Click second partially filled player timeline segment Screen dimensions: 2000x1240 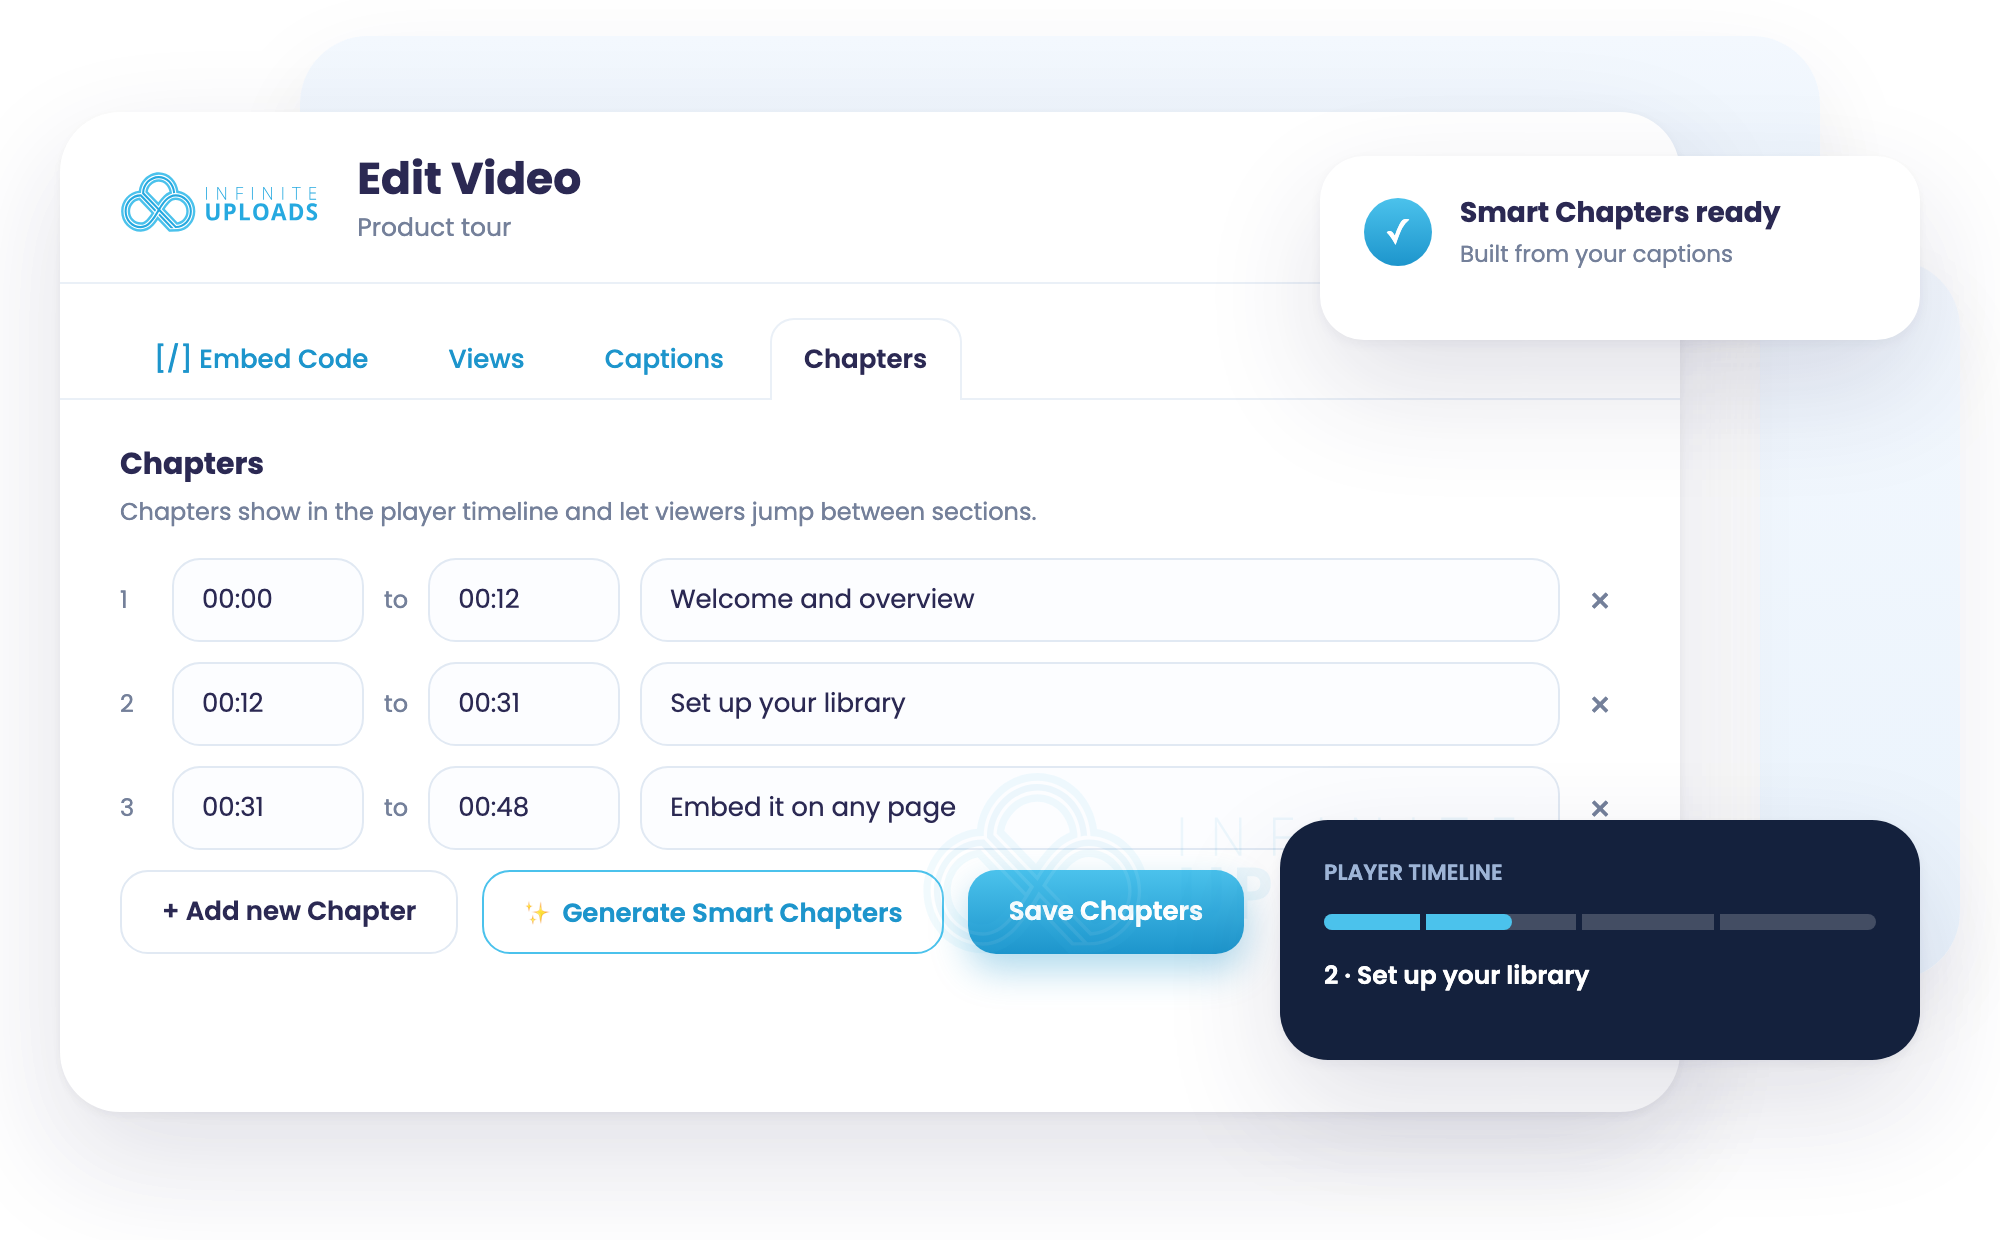click(1500, 922)
